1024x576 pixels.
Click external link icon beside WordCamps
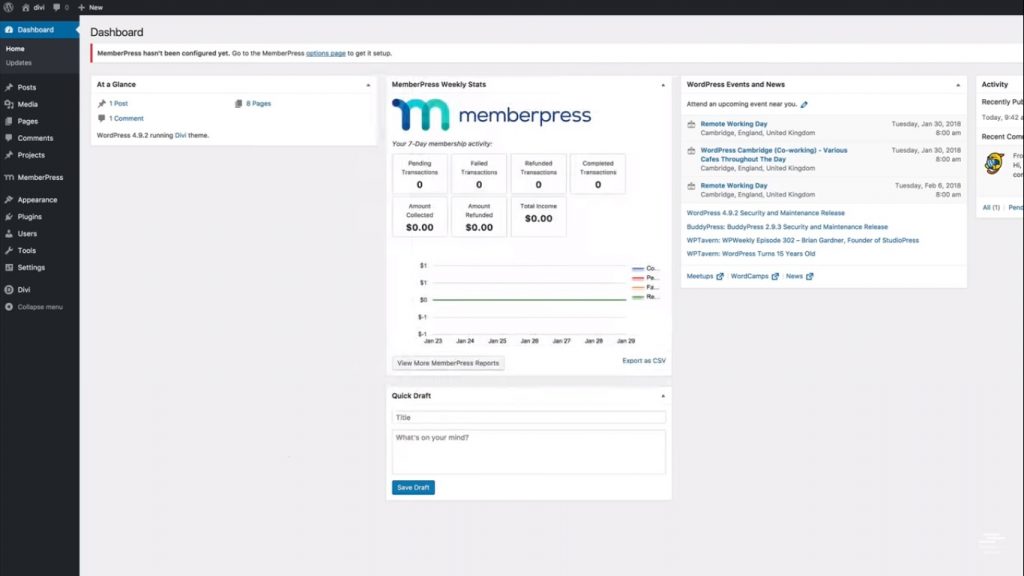click(775, 276)
